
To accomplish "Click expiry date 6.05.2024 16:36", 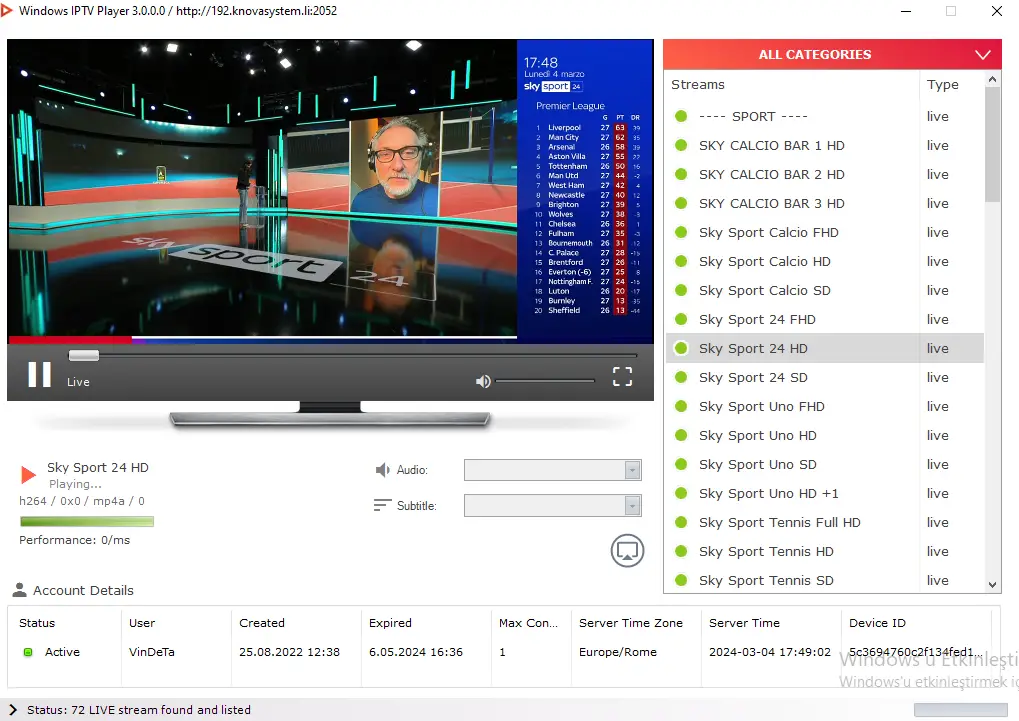I will [416, 652].
